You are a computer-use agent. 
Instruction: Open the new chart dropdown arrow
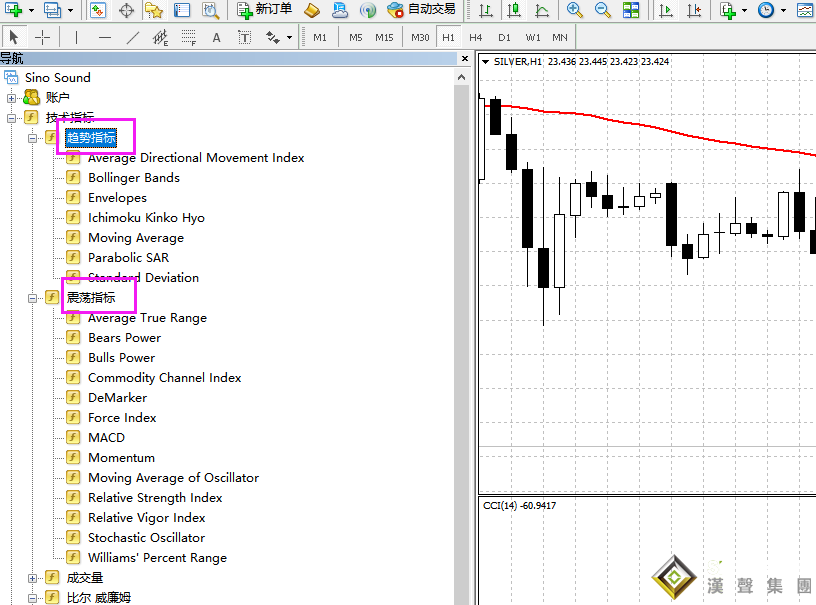click(32, 10)
